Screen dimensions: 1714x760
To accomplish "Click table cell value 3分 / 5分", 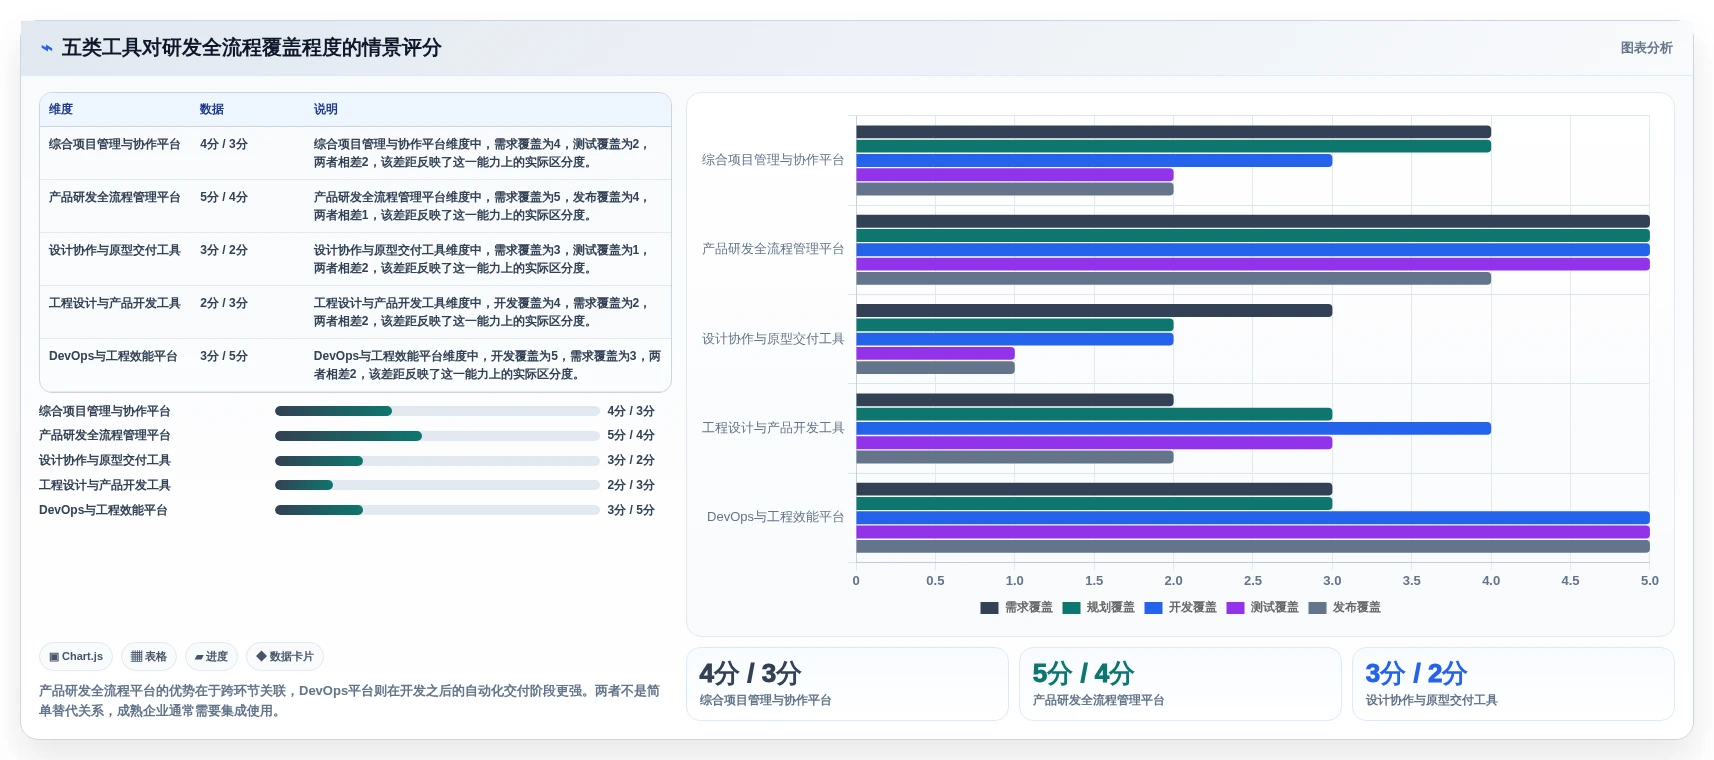I will coord(224,356).
